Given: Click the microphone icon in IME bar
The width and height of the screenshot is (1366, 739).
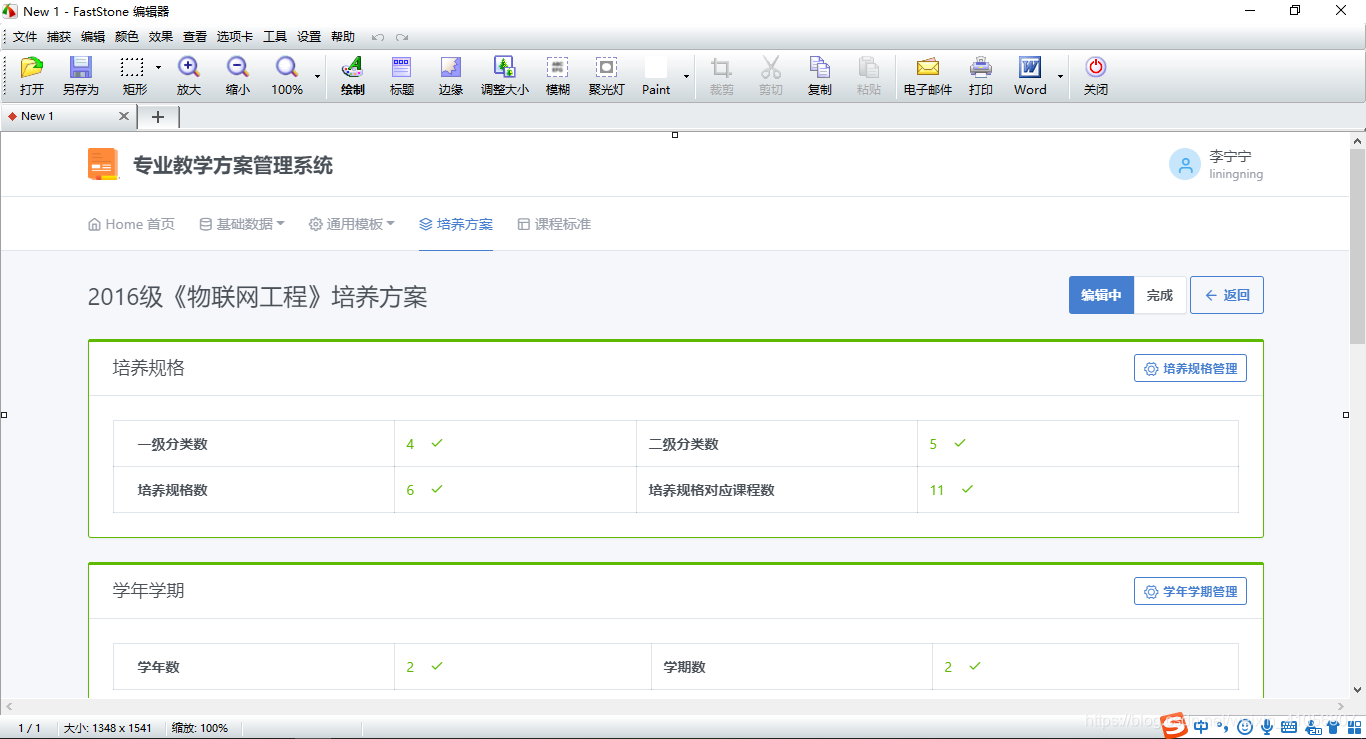Looking at the screenshot, I should click(1267, 727).
